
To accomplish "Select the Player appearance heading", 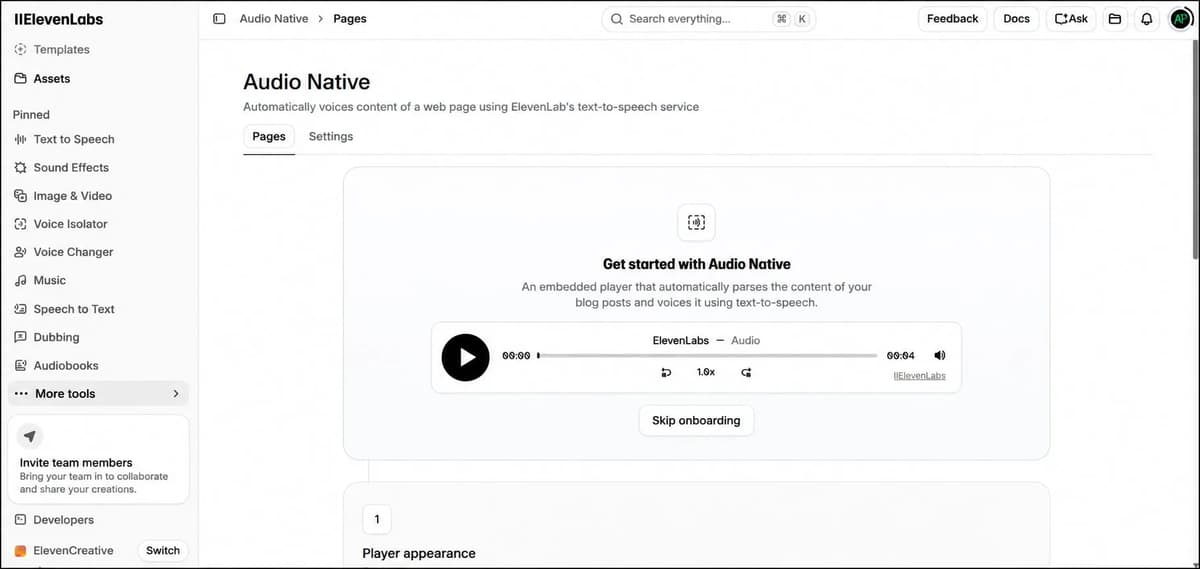I will pyautogui.click(x=419, y=553).
